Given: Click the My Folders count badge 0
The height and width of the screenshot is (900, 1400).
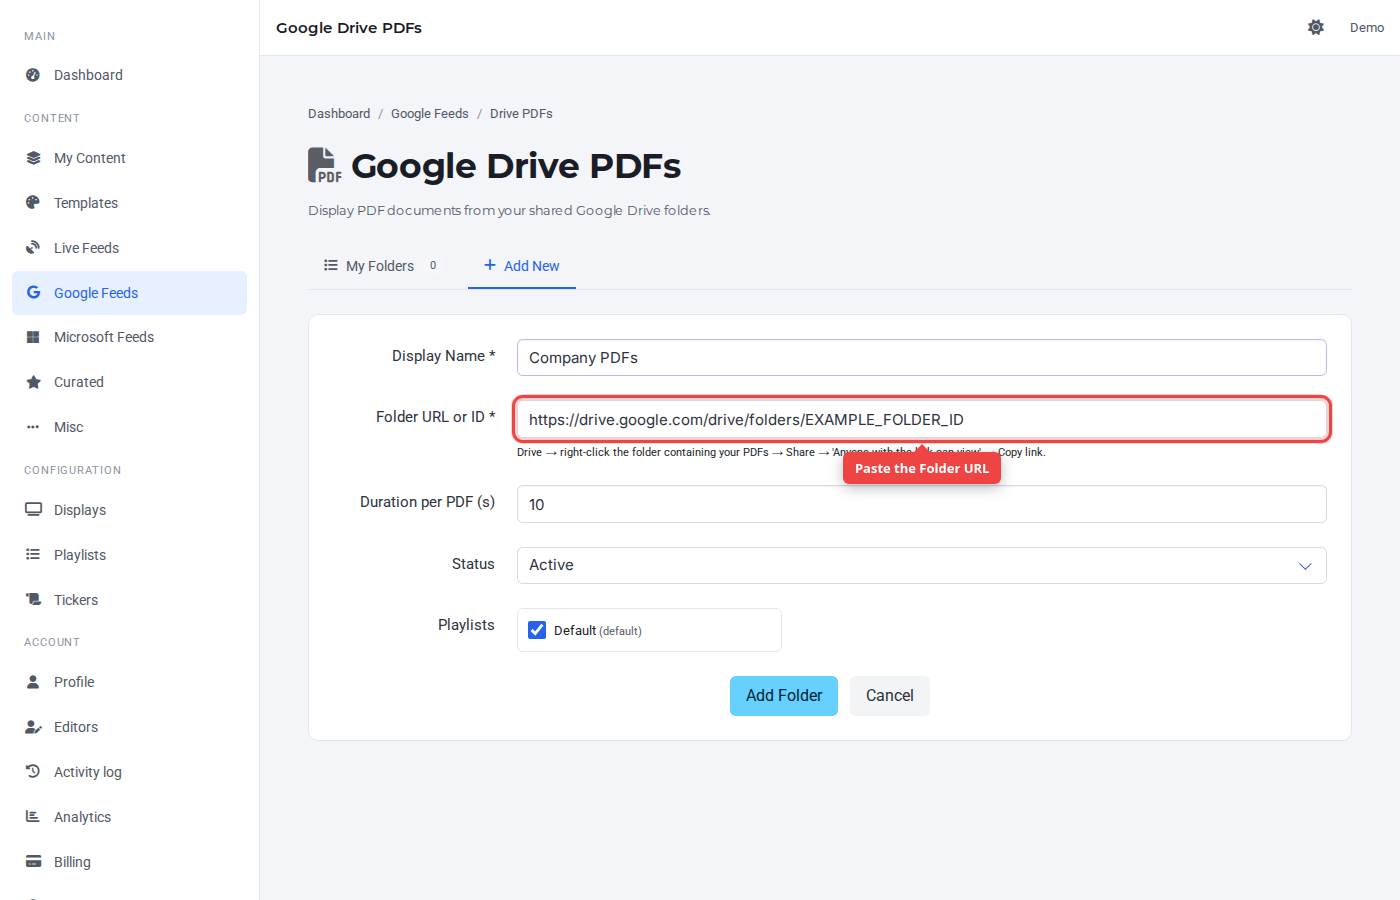Looking at the screenshot, I should coord(433,266).
